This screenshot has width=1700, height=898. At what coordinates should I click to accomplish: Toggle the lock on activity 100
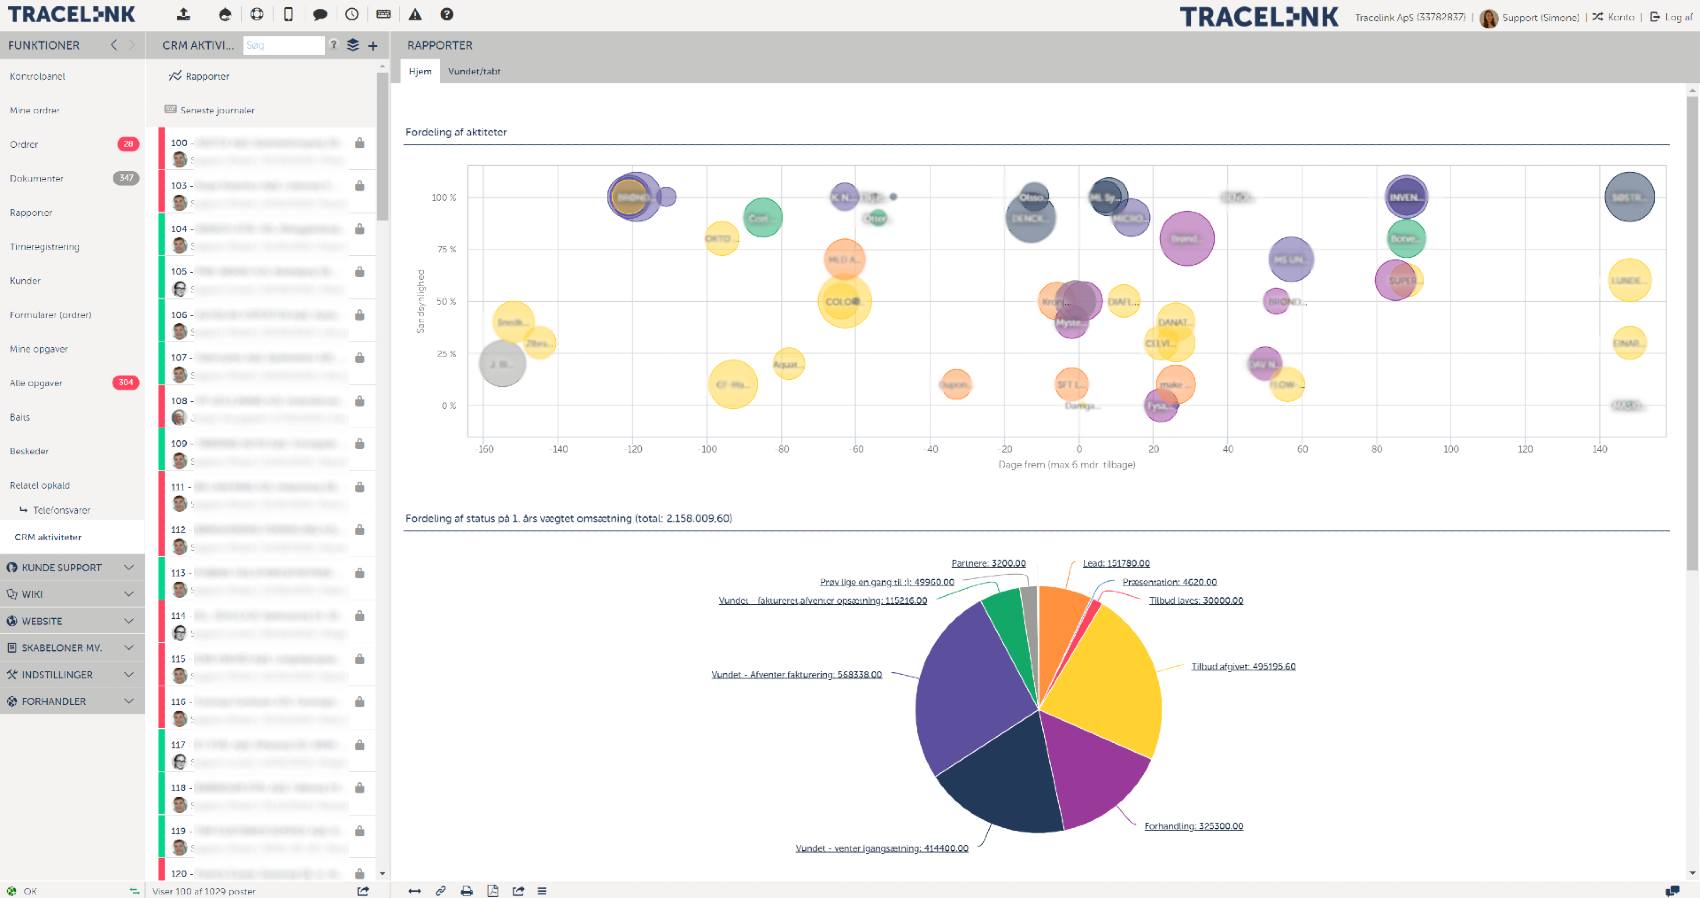(x=359, y=143)
